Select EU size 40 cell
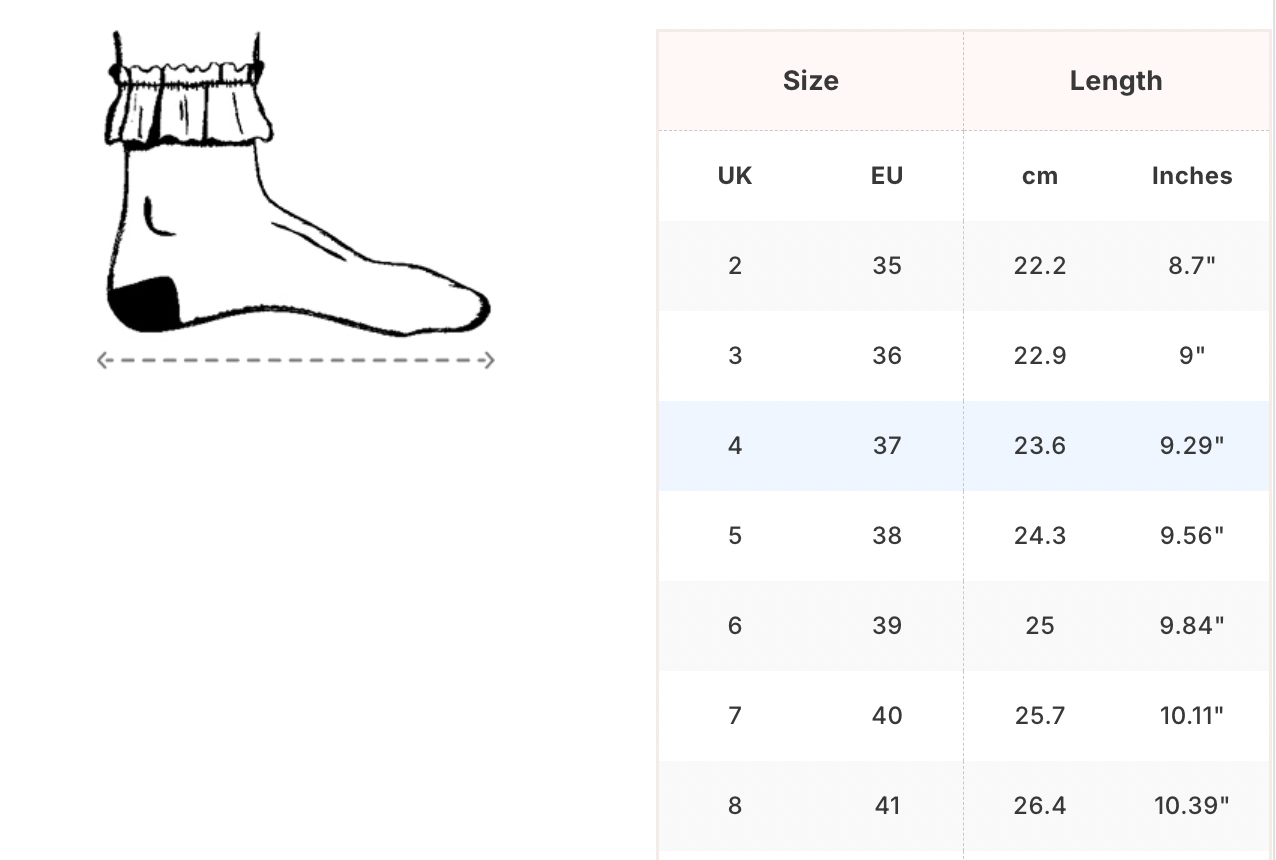This screenshot has height=860, width=1276. pos(887,716)
